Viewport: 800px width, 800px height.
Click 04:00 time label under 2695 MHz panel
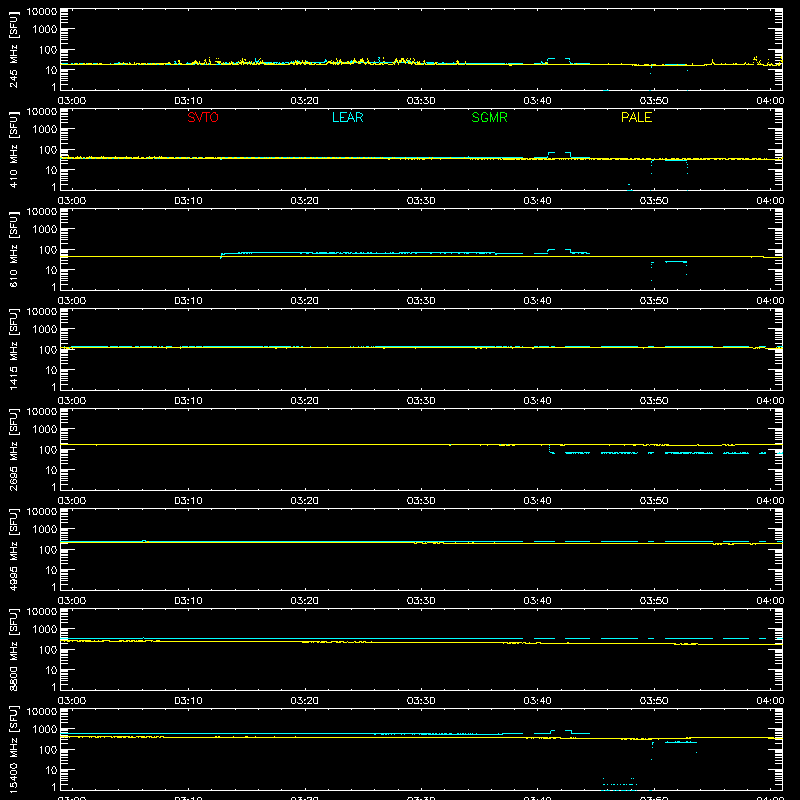770,501
